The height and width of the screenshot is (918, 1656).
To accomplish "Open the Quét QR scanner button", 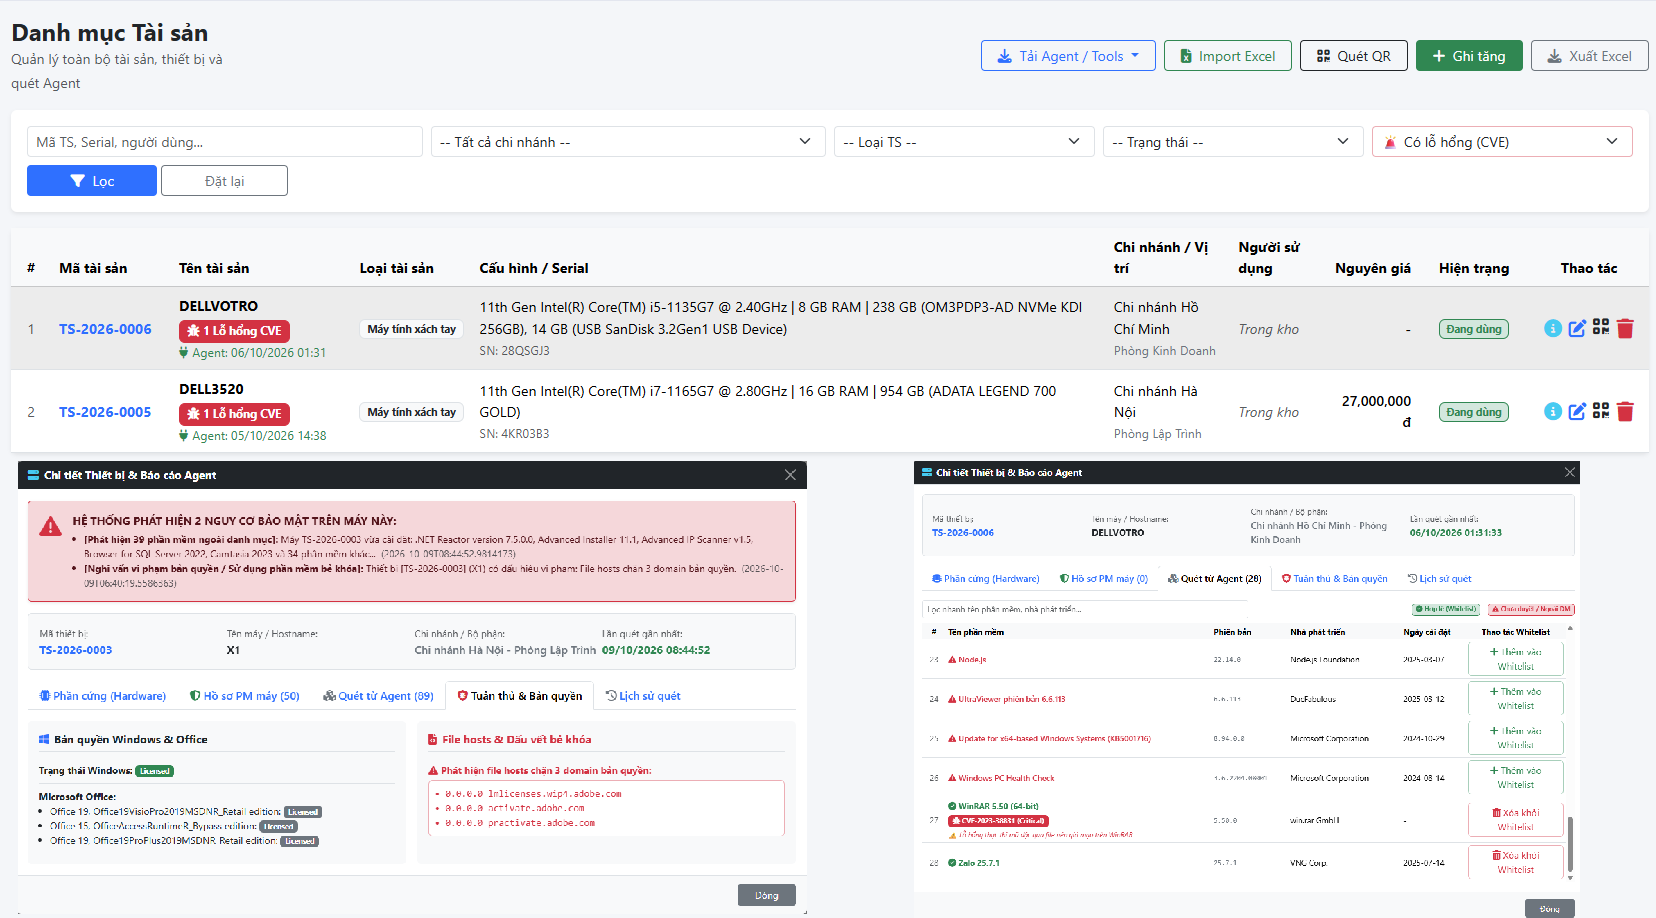I will (1354, 56).
